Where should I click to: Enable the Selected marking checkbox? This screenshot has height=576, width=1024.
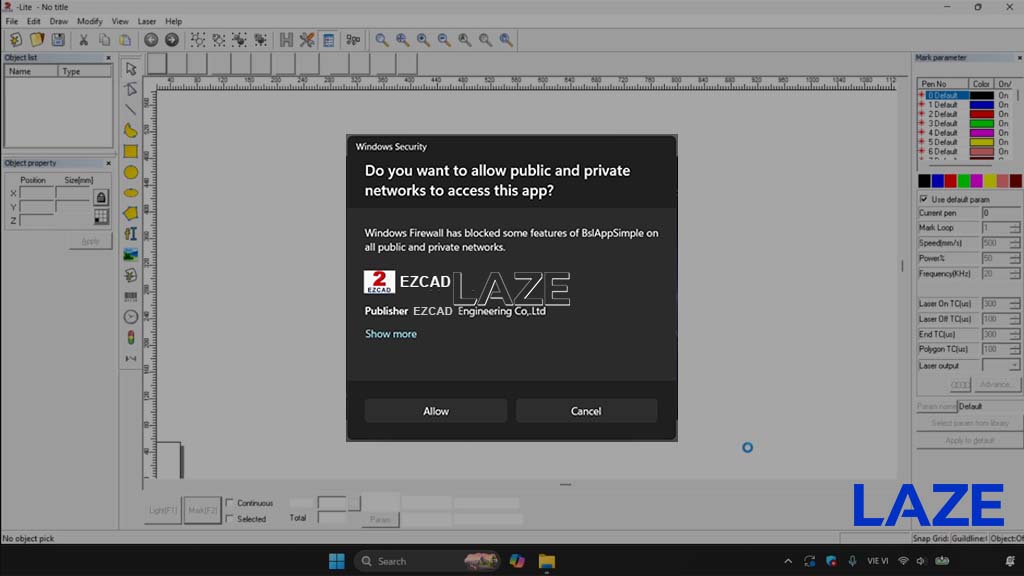coord(229,519)
